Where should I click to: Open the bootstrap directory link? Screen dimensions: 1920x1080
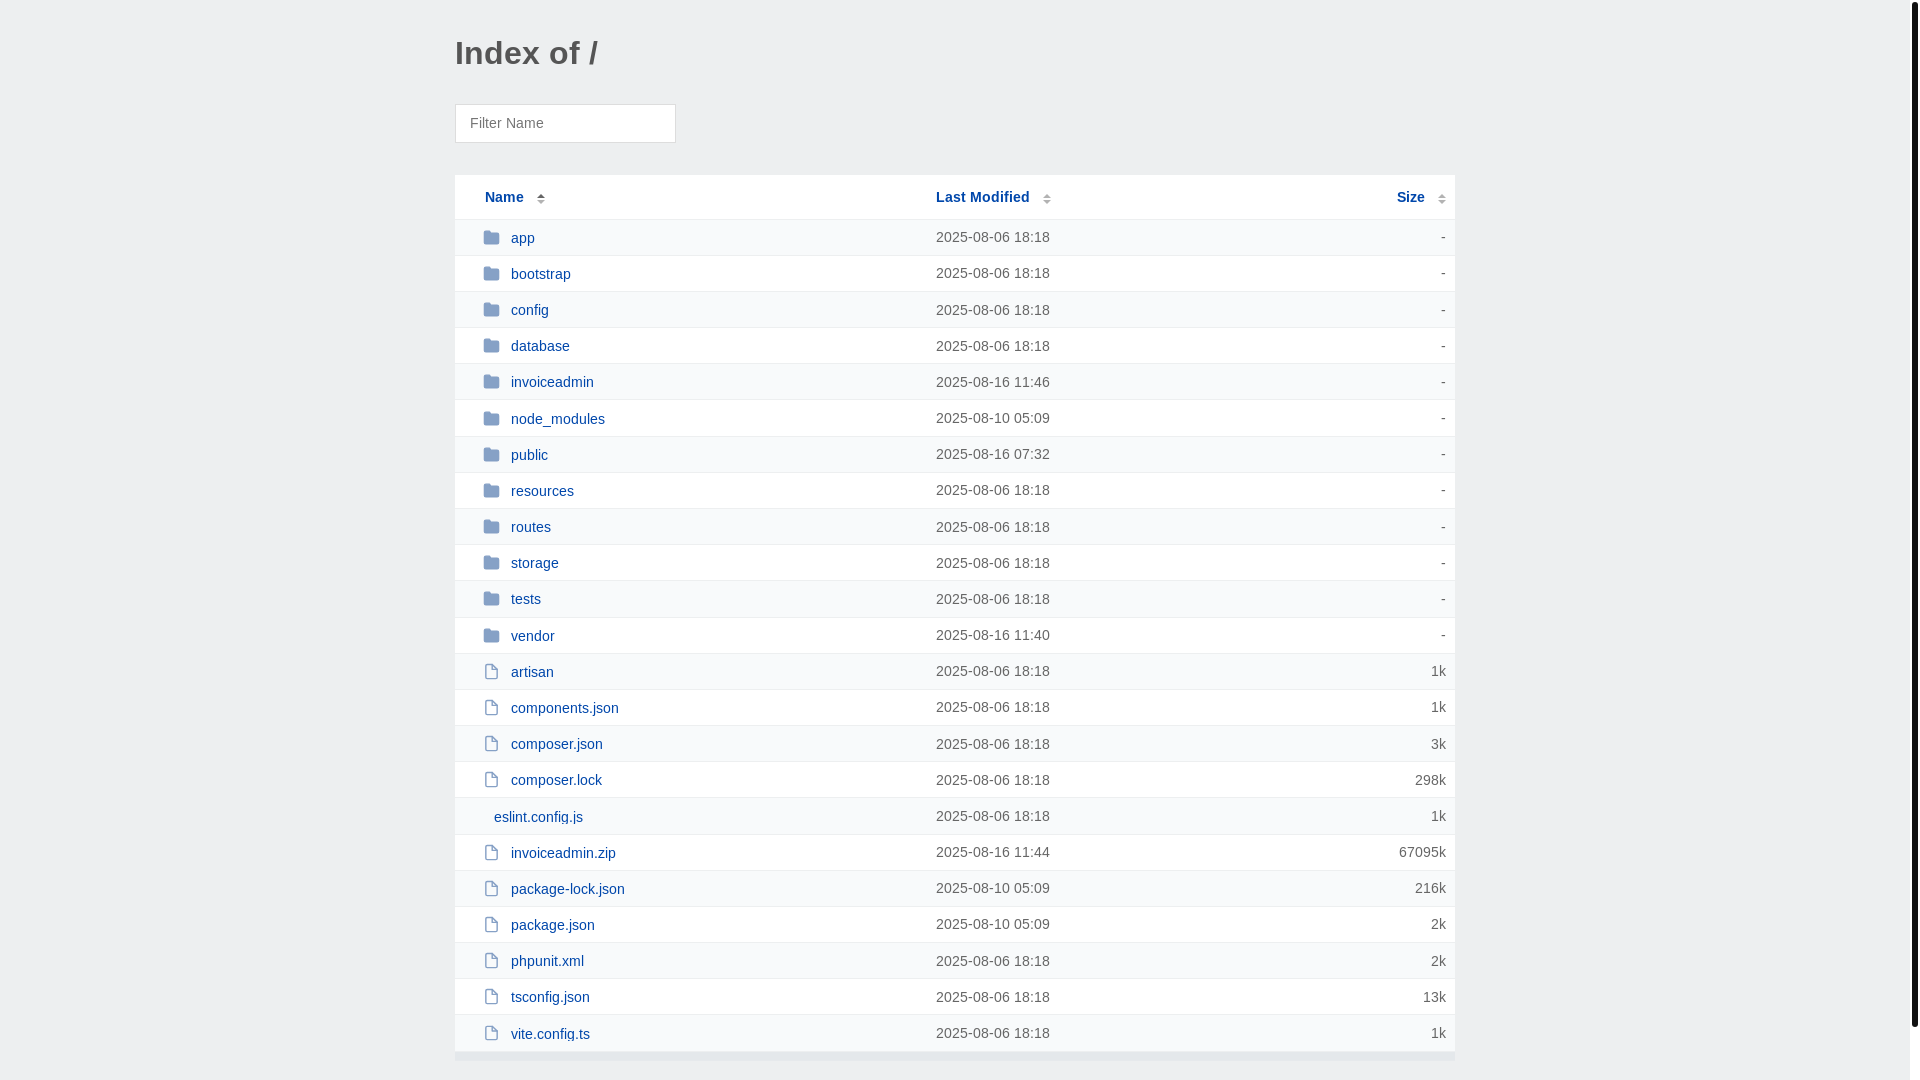coord(541,274)
